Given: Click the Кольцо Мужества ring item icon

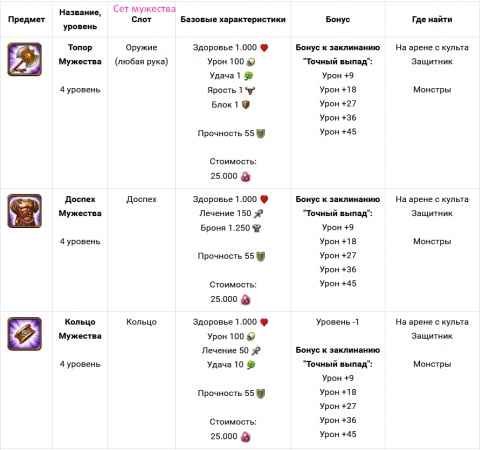Looking at the screenshot, I should tap(25, 334).
